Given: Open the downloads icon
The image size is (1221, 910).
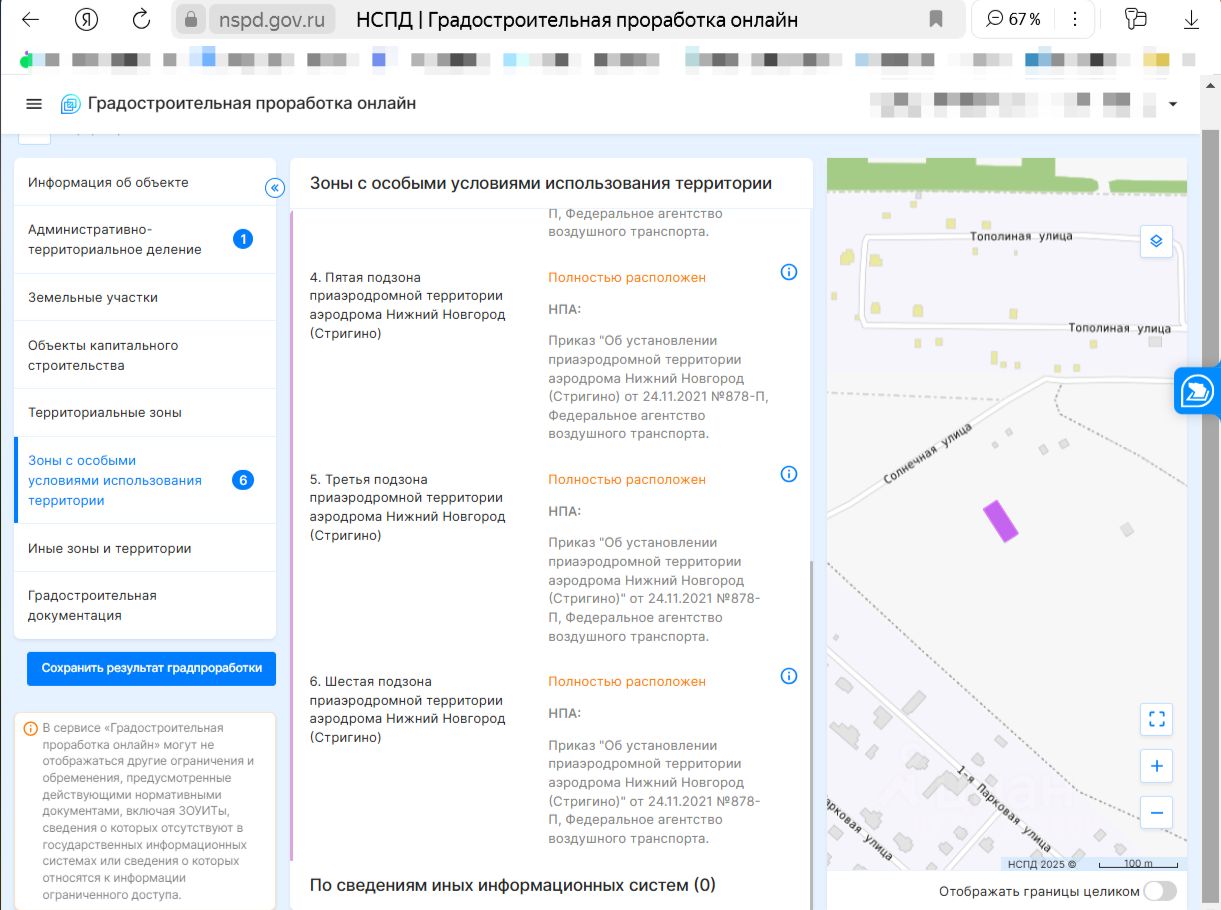Looking at the screenshot, I should 1191,19.
